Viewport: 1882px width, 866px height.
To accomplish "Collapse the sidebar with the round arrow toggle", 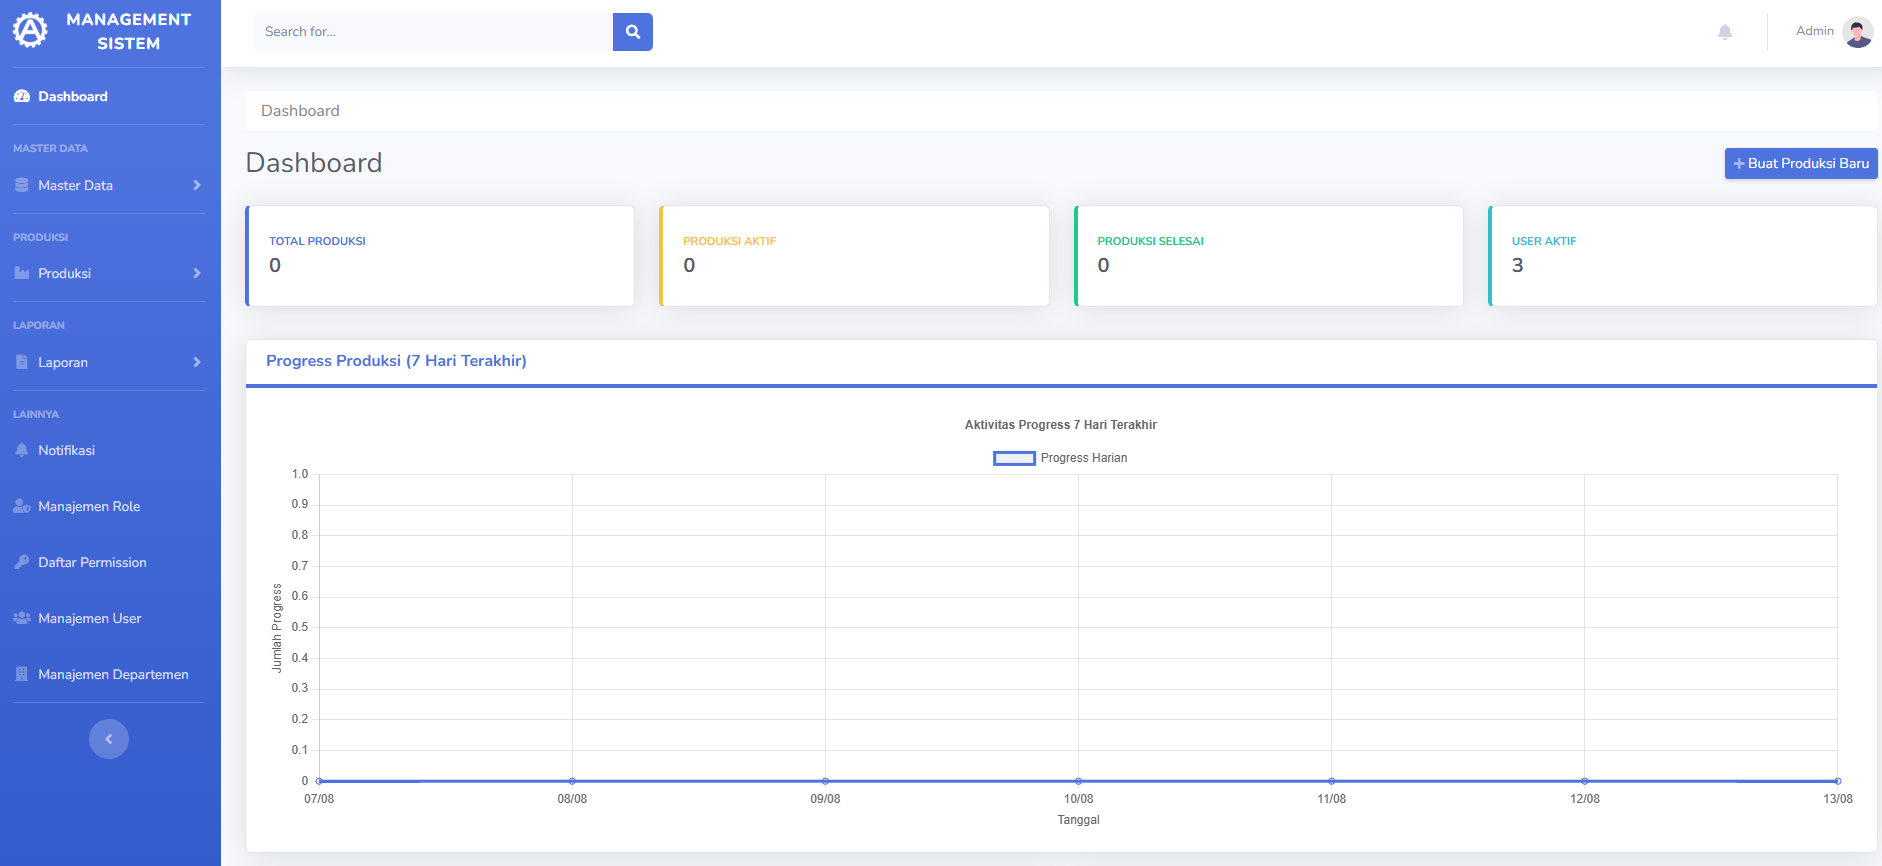I will point(109,739).
